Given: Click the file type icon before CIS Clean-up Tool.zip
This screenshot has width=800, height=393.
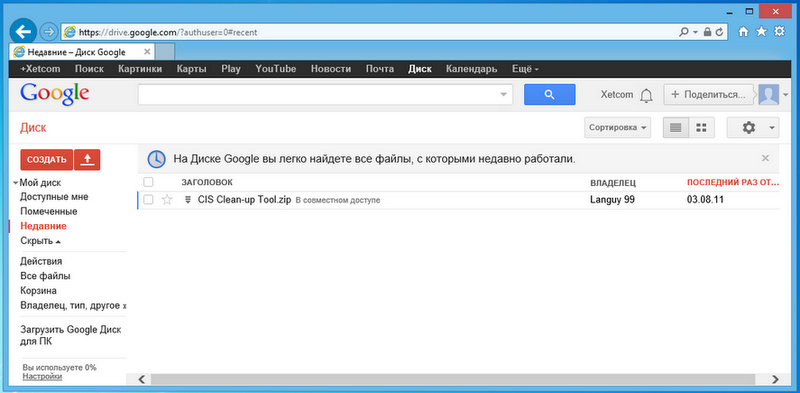Looking at the screenshot, I should [188, 200].
